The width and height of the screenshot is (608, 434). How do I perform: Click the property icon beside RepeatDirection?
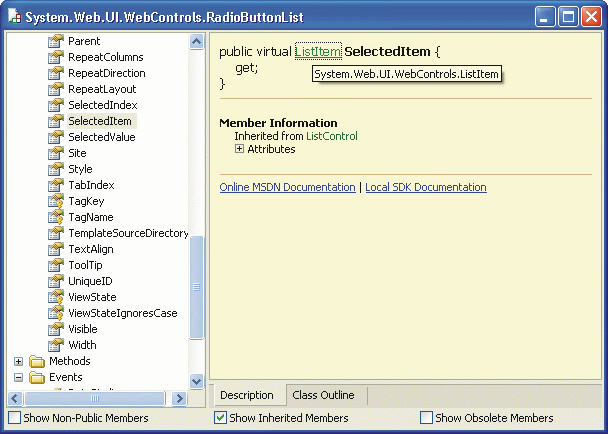56,73
